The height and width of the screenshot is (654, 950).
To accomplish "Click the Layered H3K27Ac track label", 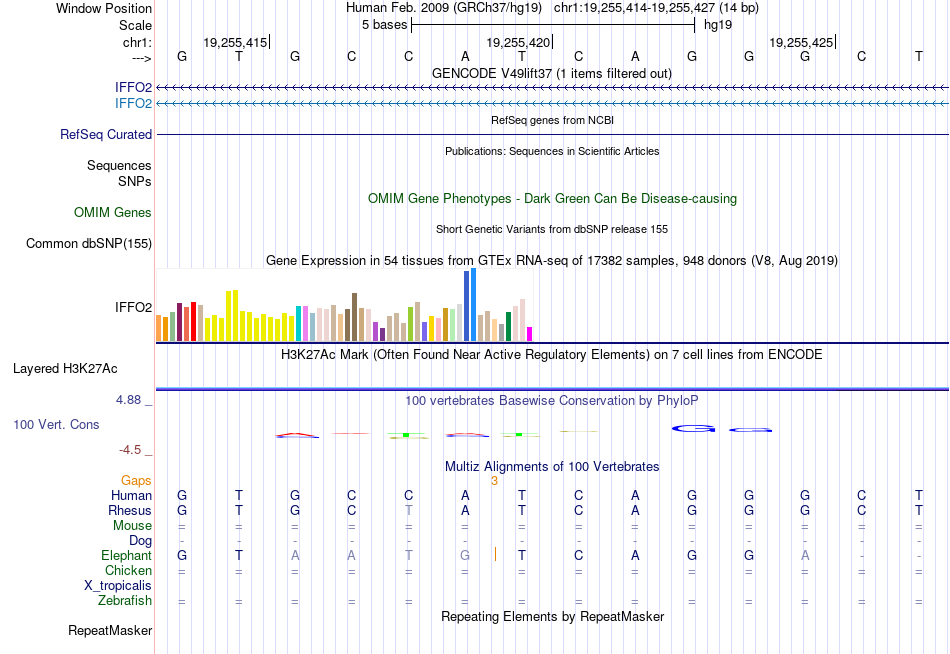I will tap(65, 369).
